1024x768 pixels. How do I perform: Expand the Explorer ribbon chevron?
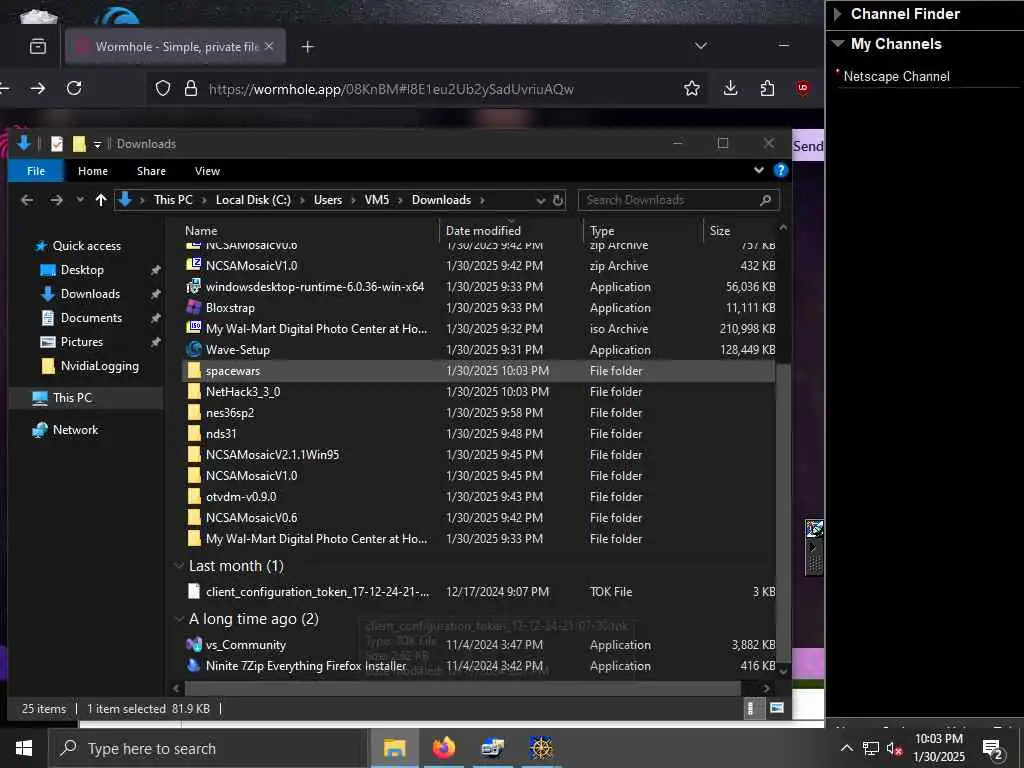[x=759, y=170]
